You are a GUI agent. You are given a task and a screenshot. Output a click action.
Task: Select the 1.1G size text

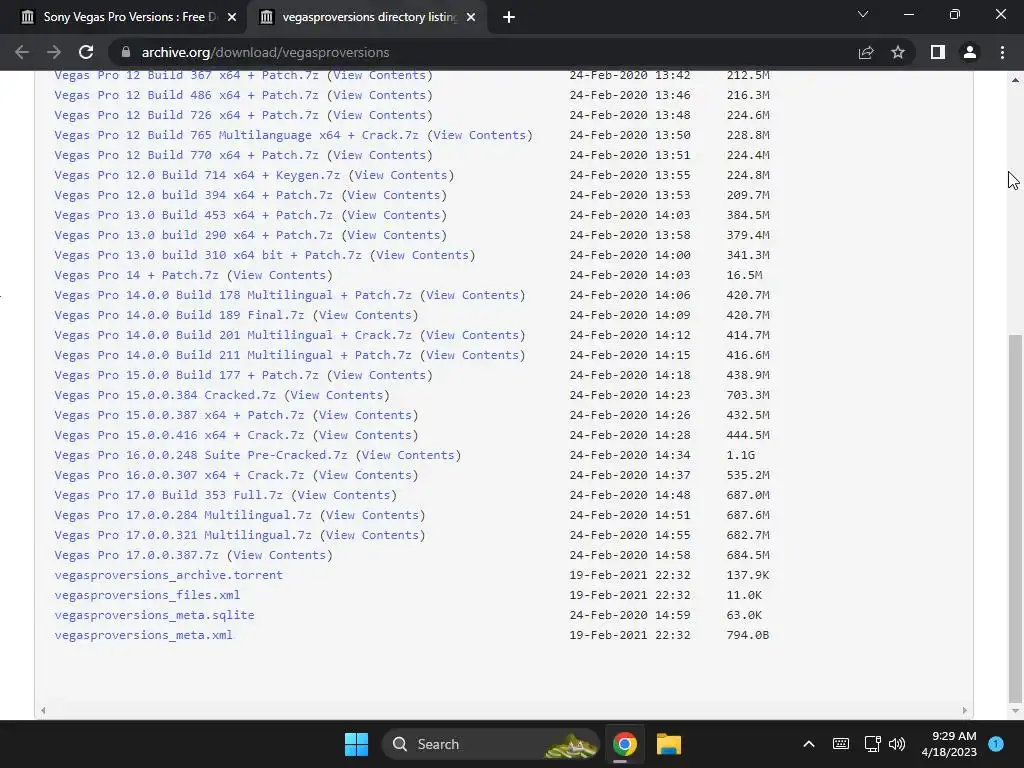741,455
